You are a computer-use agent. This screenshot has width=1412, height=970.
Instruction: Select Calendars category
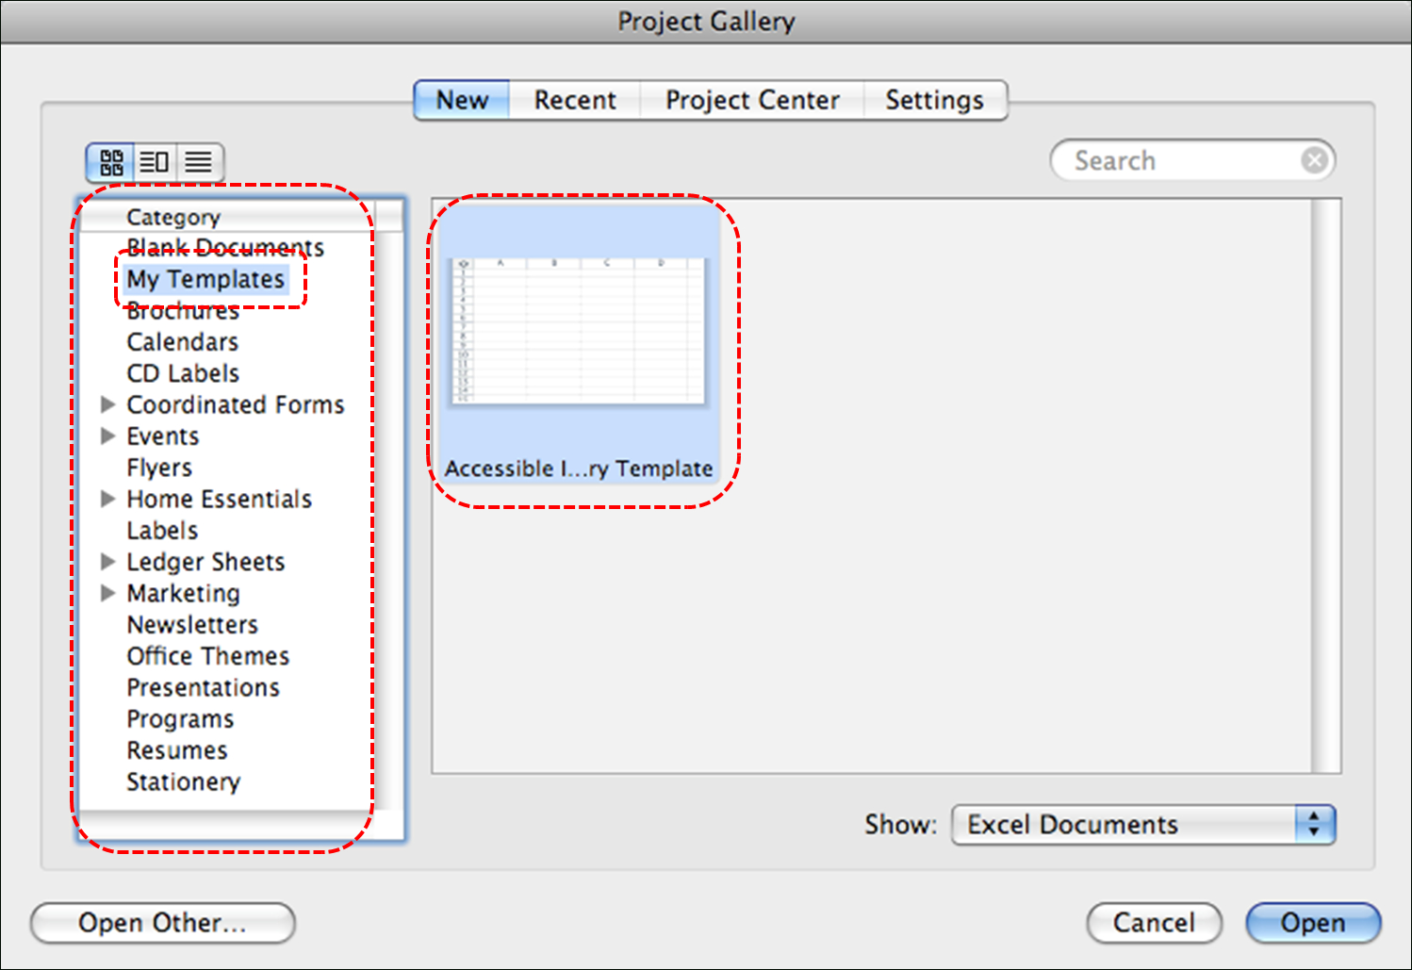pyautogui.click(x=182, y=342)
